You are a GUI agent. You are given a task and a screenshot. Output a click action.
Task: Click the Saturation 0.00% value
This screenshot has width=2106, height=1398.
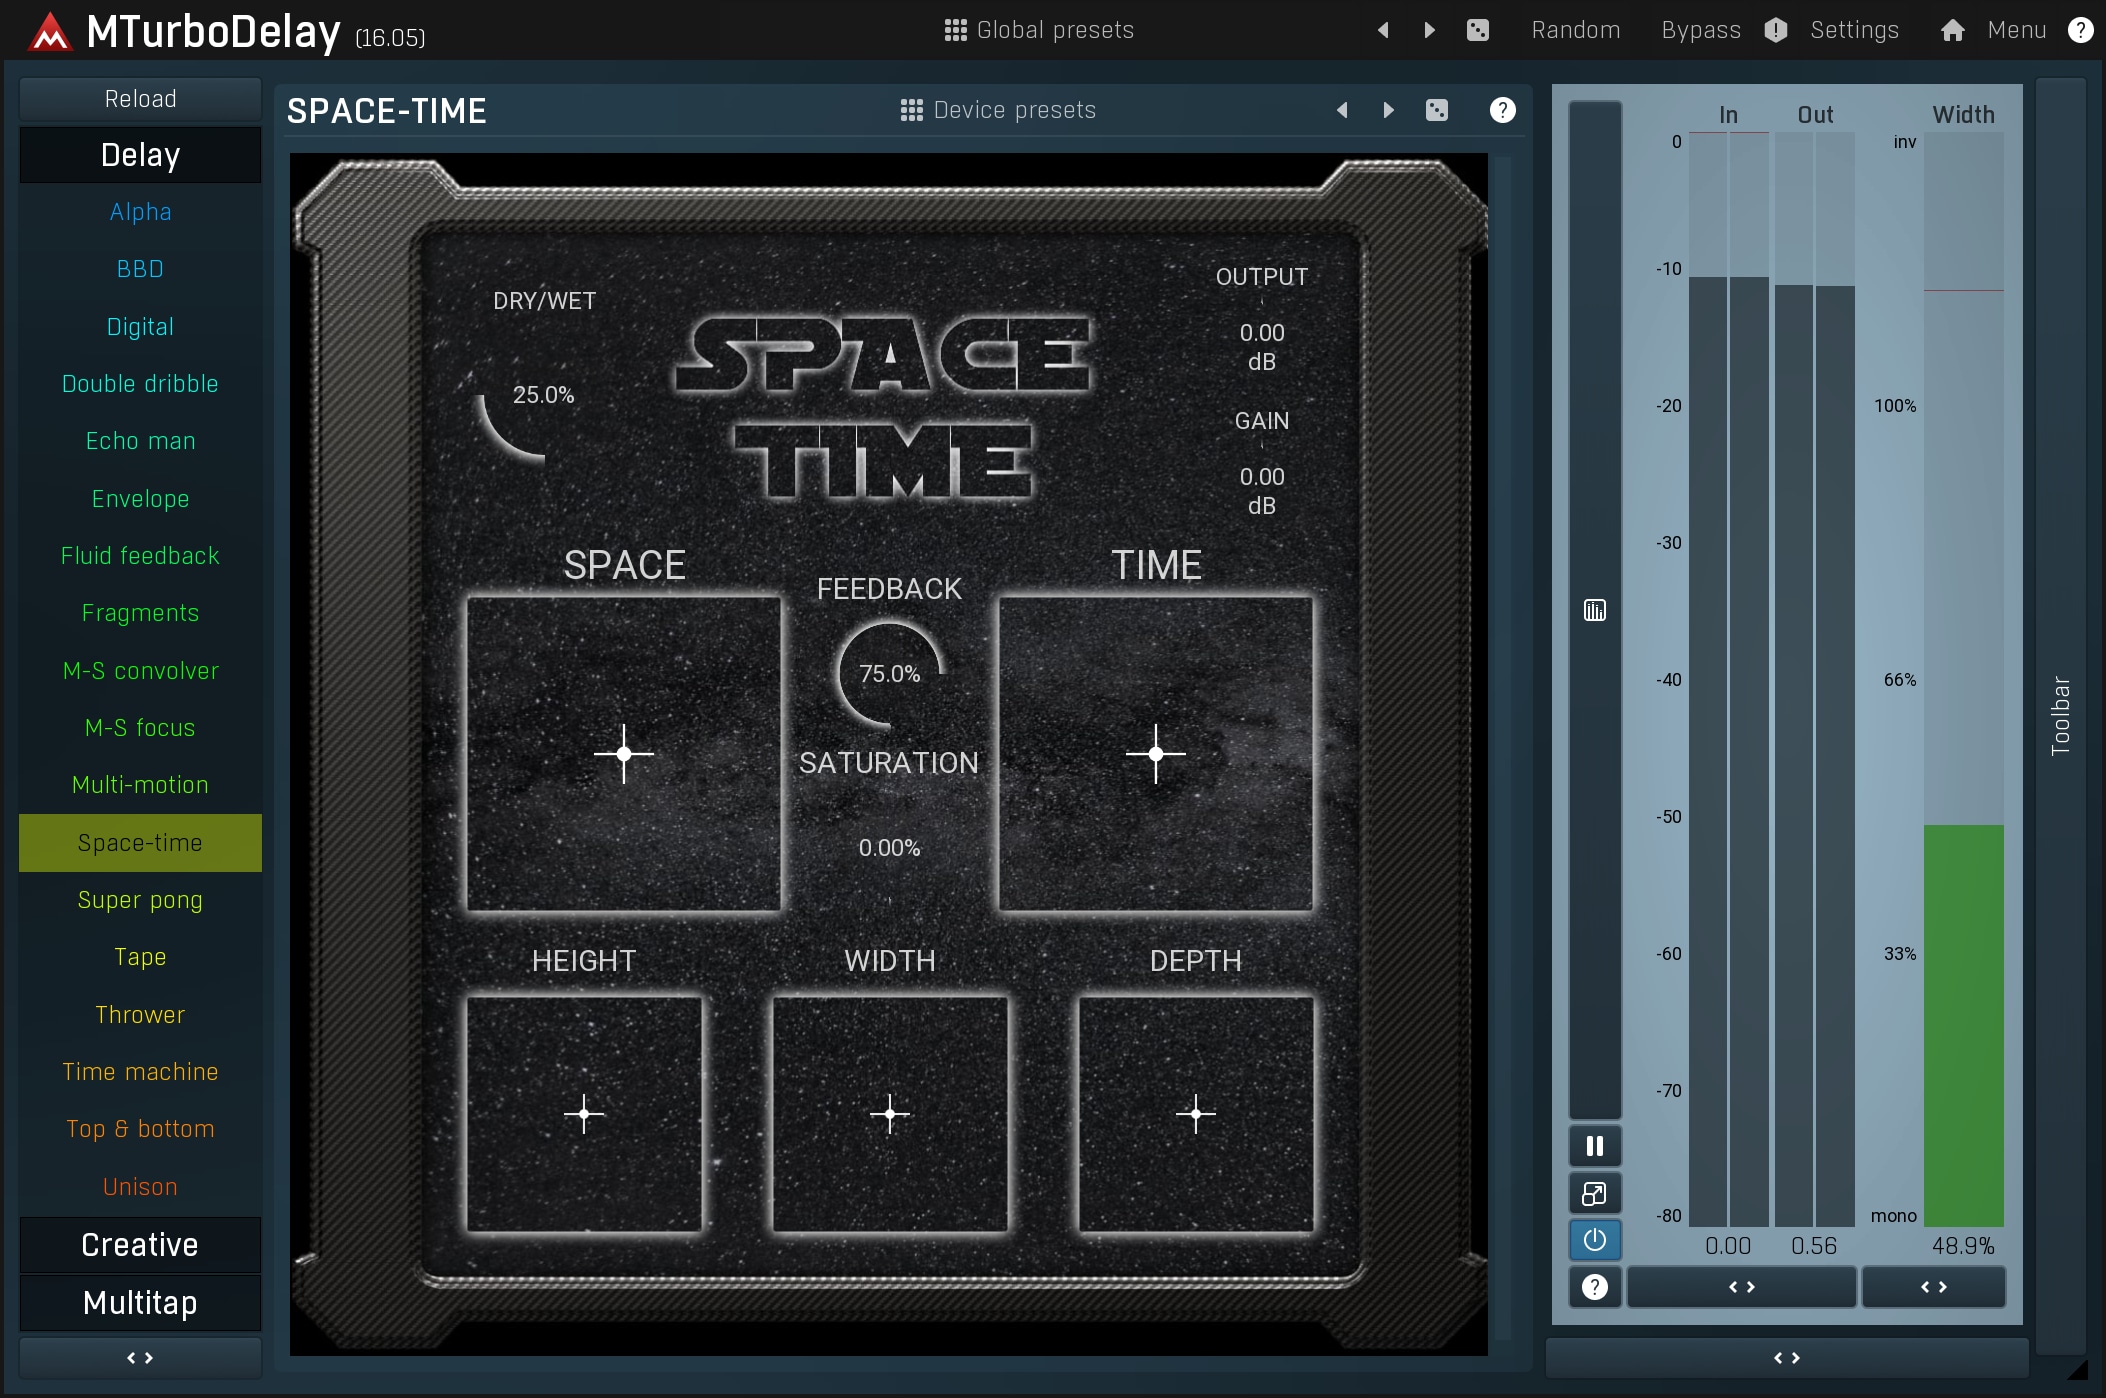[x=889, y=848]
